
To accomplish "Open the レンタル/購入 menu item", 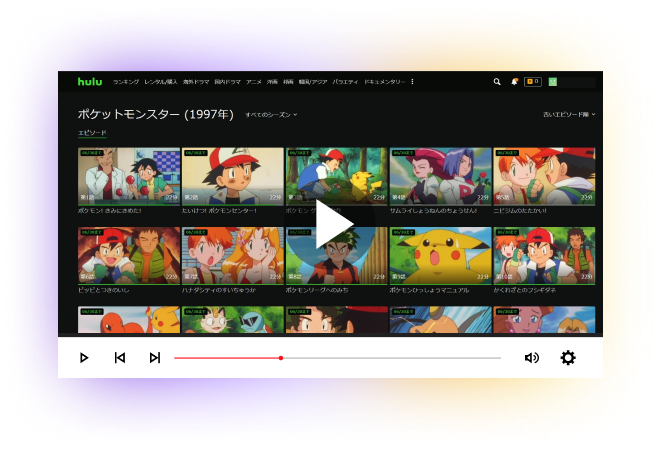I will 161,82.
